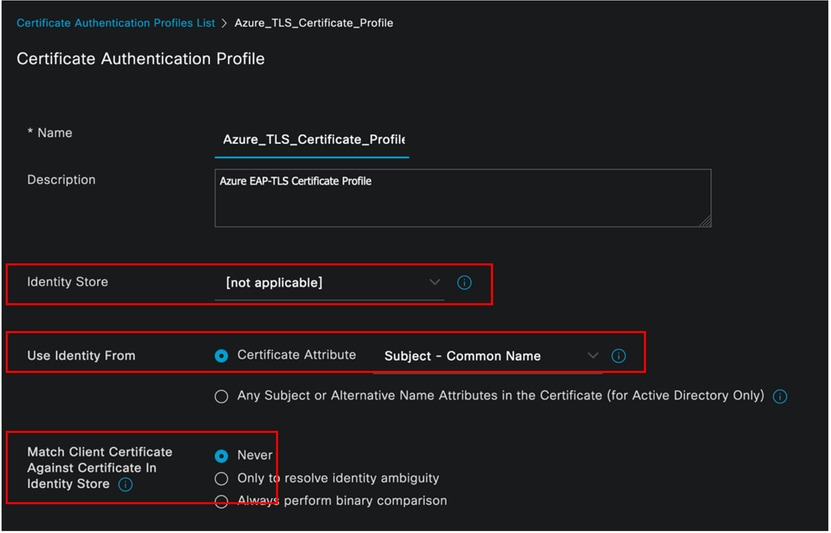Click the Identity Store dropdown chevron

click(435, 282)
